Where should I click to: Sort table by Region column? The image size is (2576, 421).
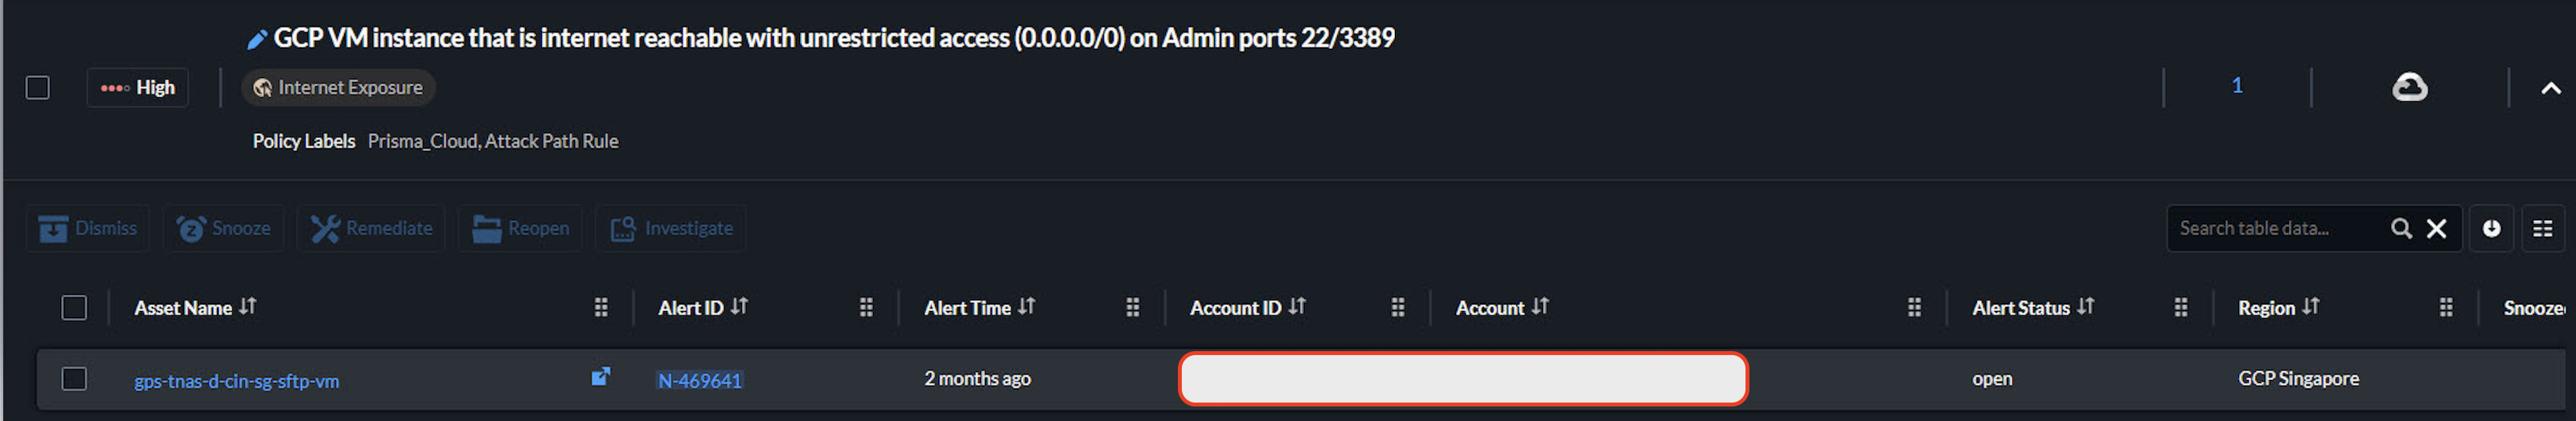click(x=2310, y=307)
